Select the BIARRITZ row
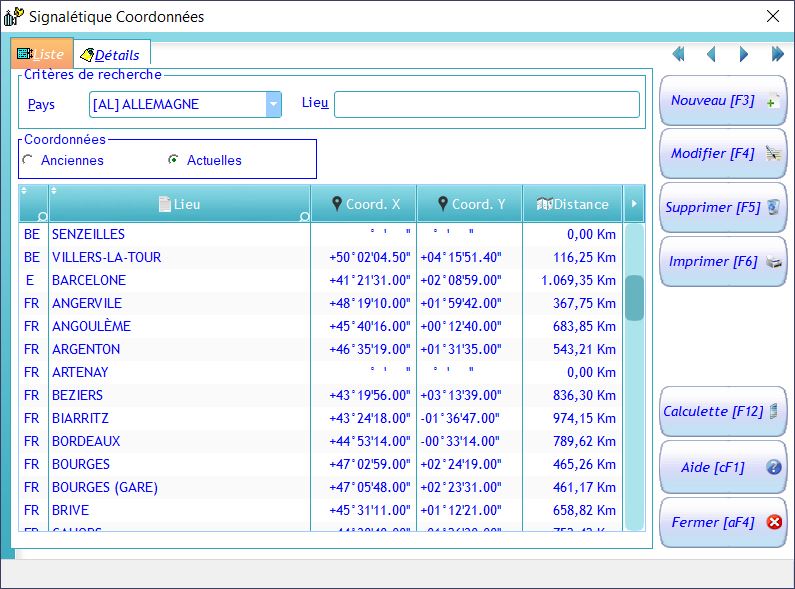Viewport: 795px width, 589px height. (320, 418)
